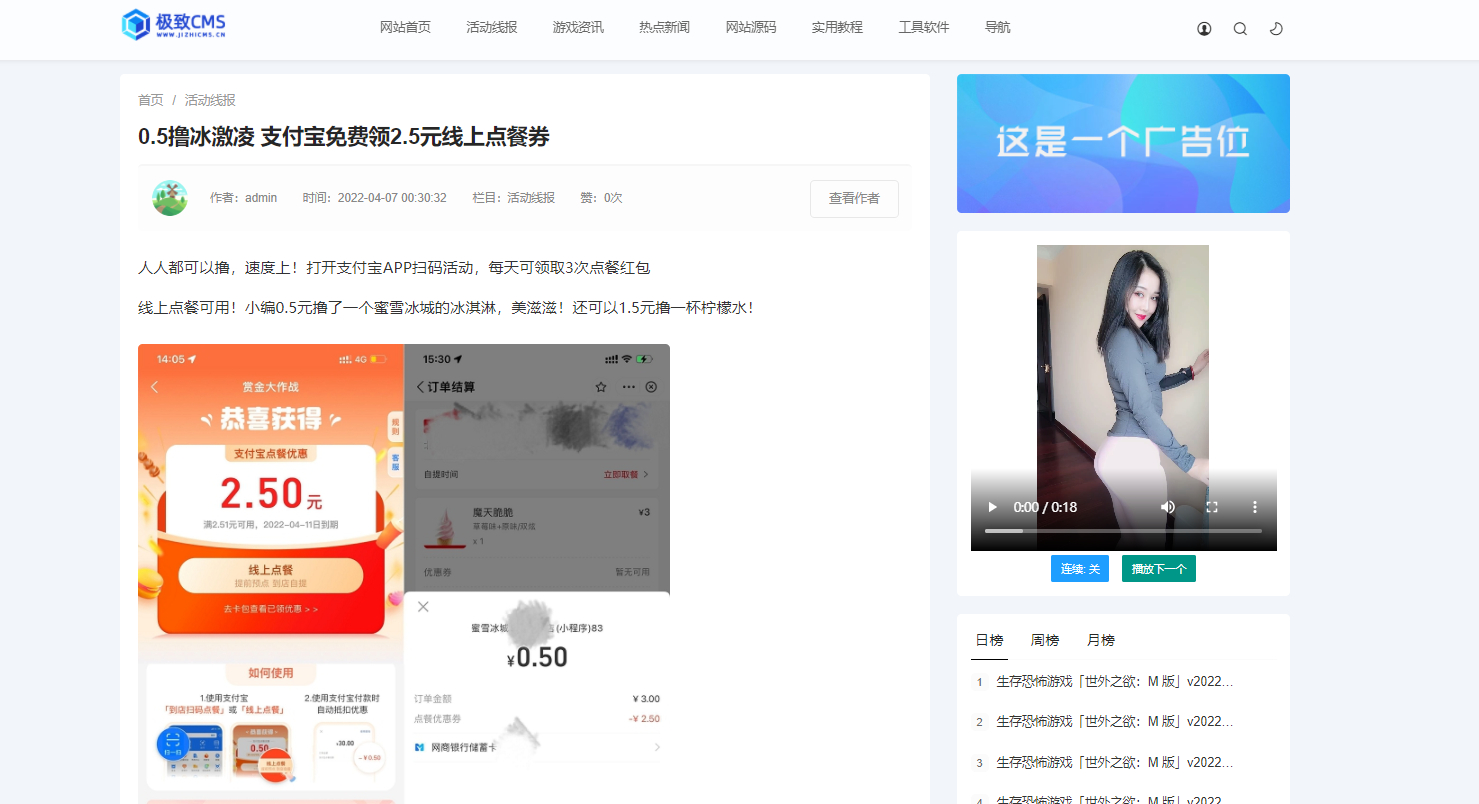
Task: Click the 播放下一个 button
Action: [x=1159, y=568]
